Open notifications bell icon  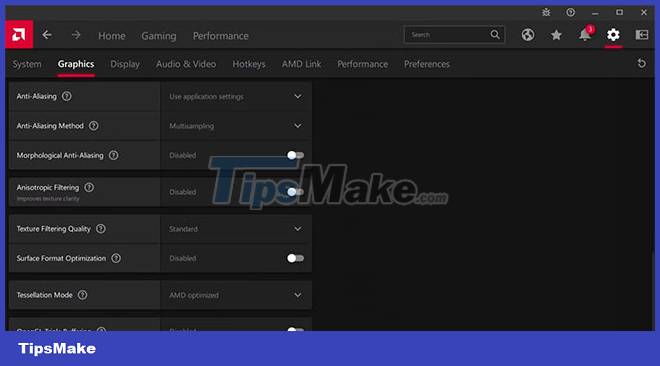pyautogui.click(x=585, y=34)
